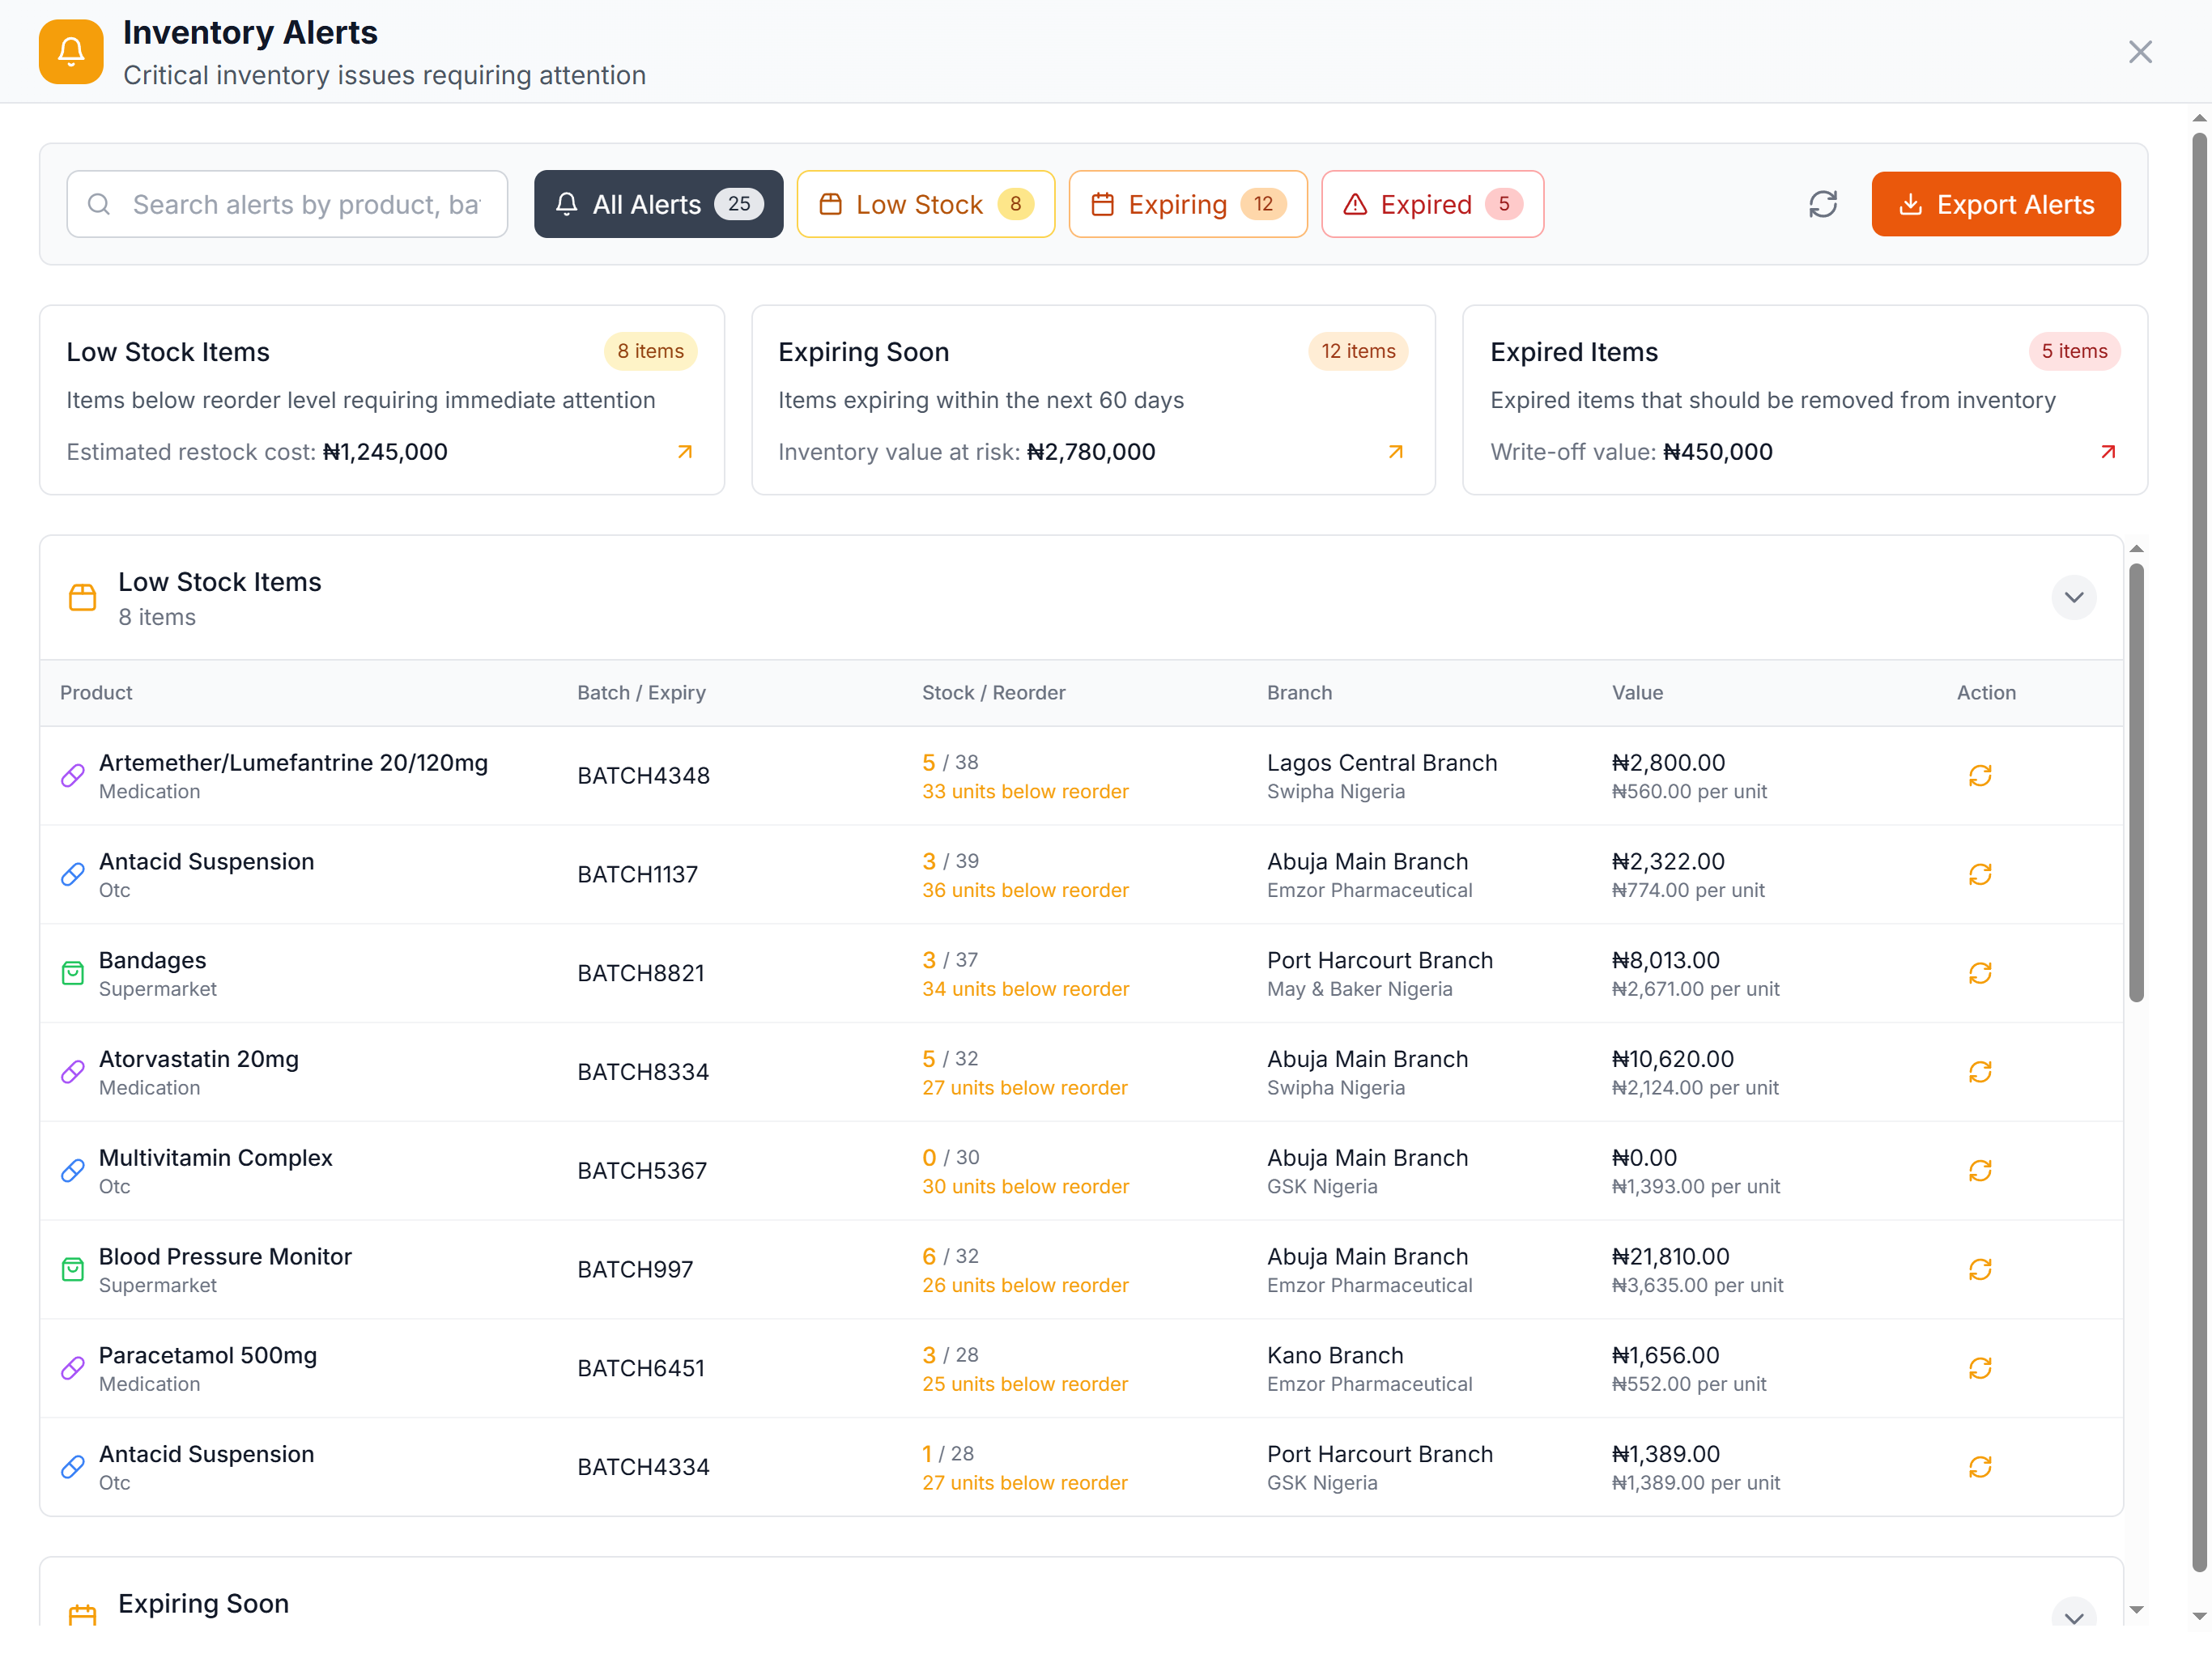Viewport: 2212px width, 1658px height.
Task: Click restock icon for Bandages row
Action: 1979,973
